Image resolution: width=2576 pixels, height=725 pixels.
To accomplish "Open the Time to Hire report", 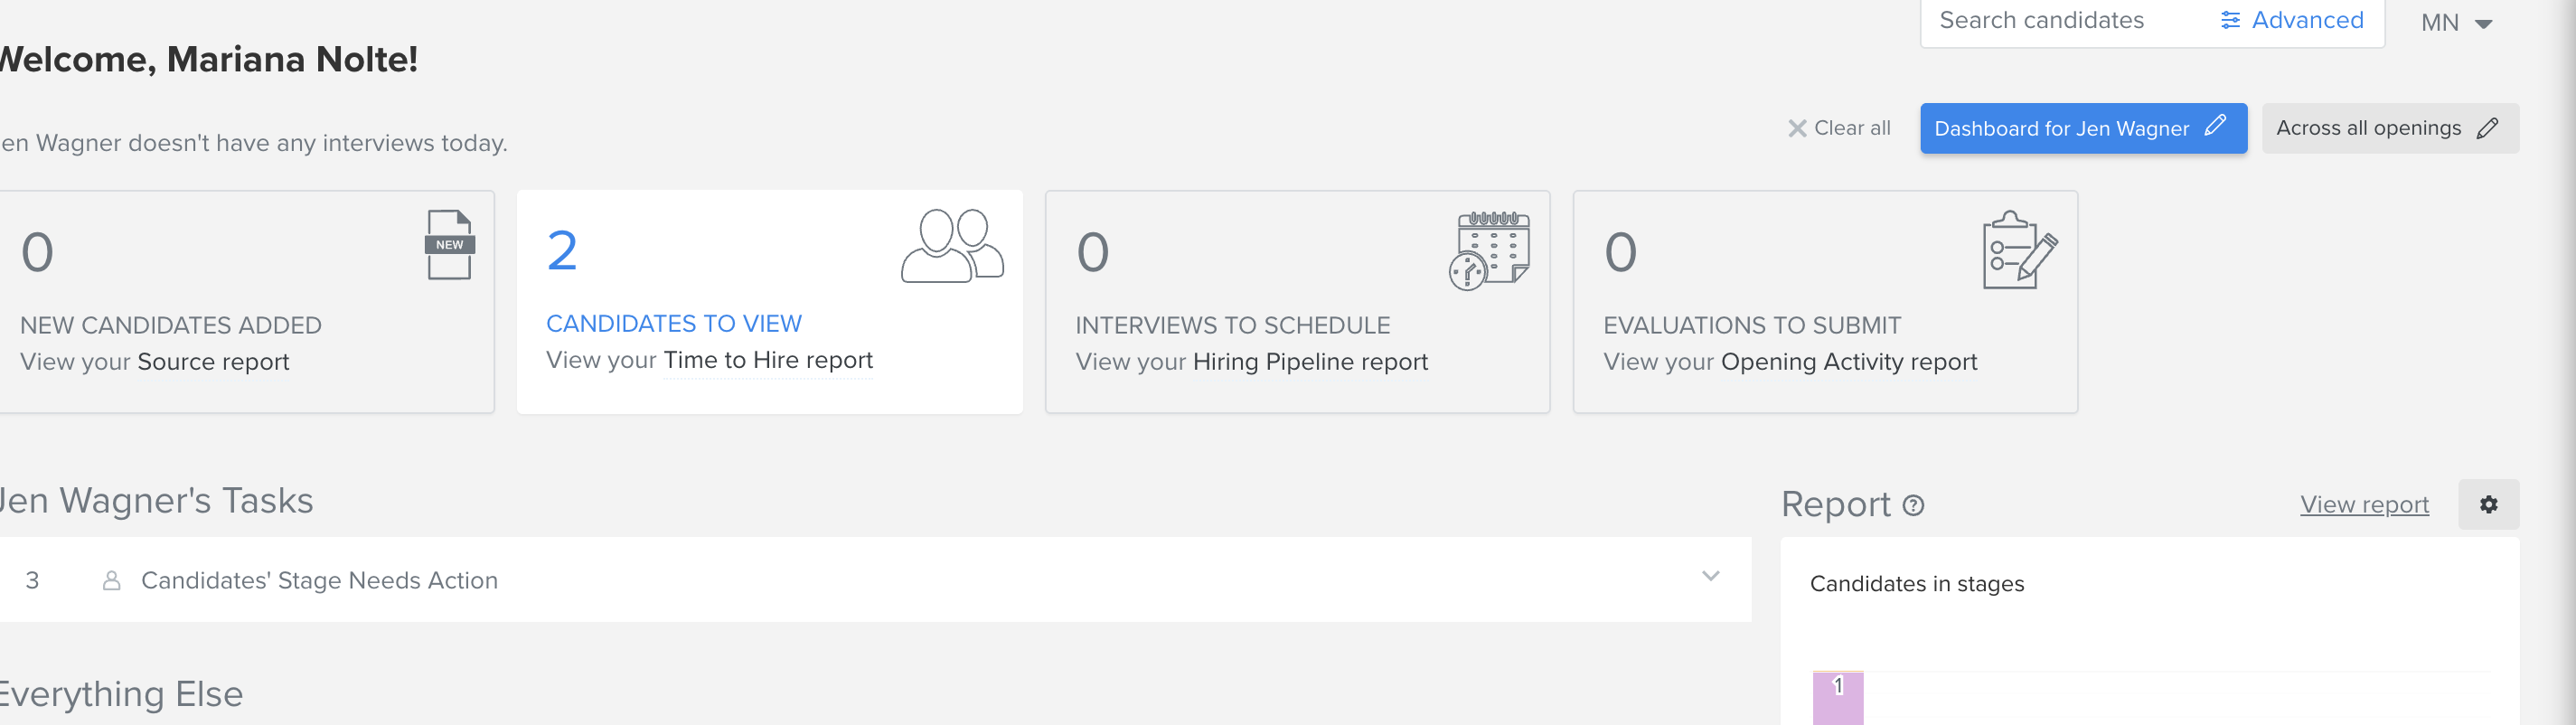I will click(768, 360).
